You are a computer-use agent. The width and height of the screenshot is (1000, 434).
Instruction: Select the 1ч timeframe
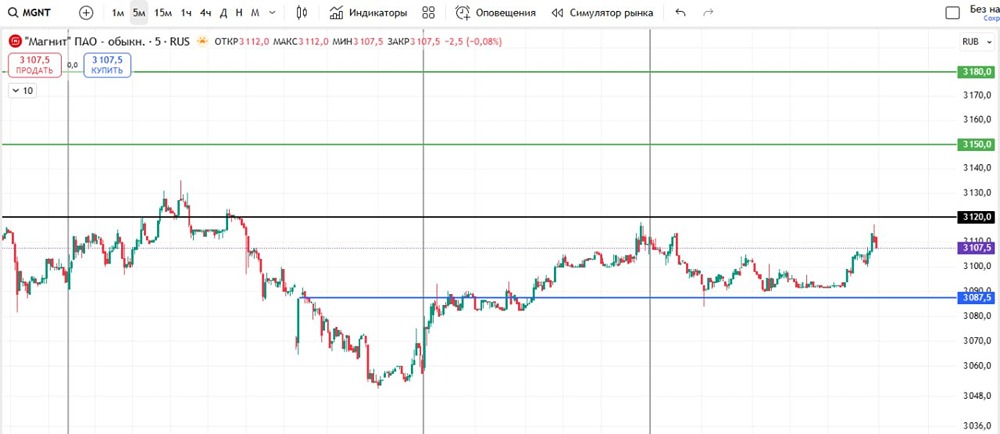pyautogui.click(x=186, y=13)
